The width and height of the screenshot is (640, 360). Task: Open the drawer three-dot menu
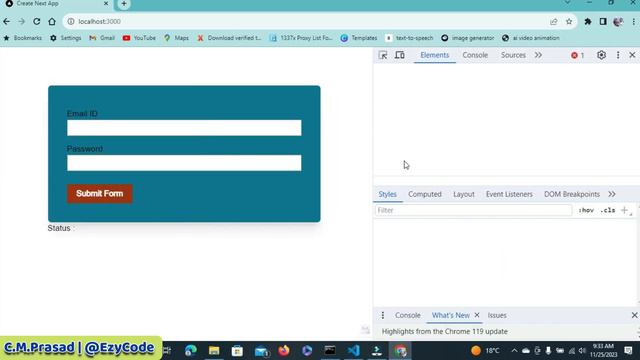tap(383, 315)
